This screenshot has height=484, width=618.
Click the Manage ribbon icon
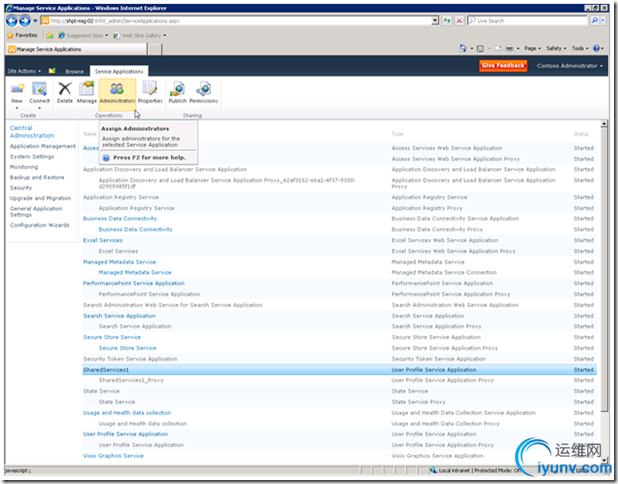pos(87,93)
